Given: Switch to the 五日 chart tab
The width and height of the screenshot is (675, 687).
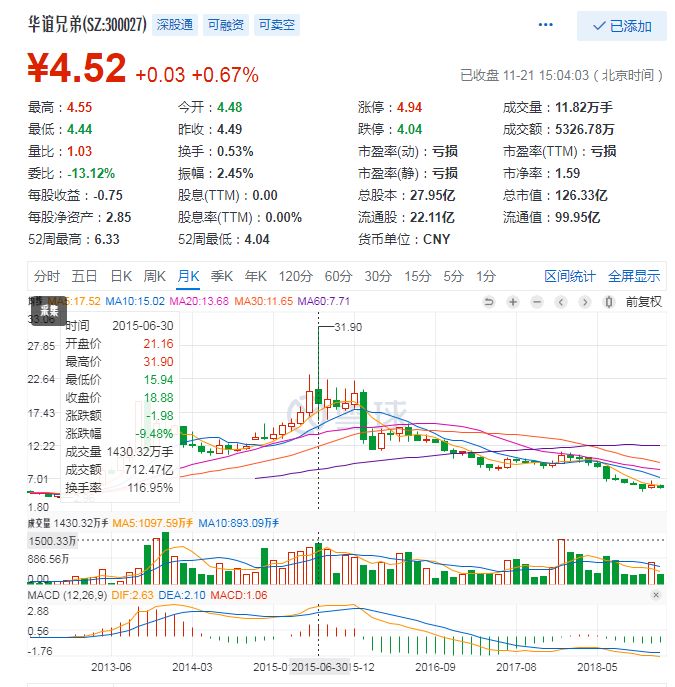Looking at the screenshot, I should coord(84,276).
